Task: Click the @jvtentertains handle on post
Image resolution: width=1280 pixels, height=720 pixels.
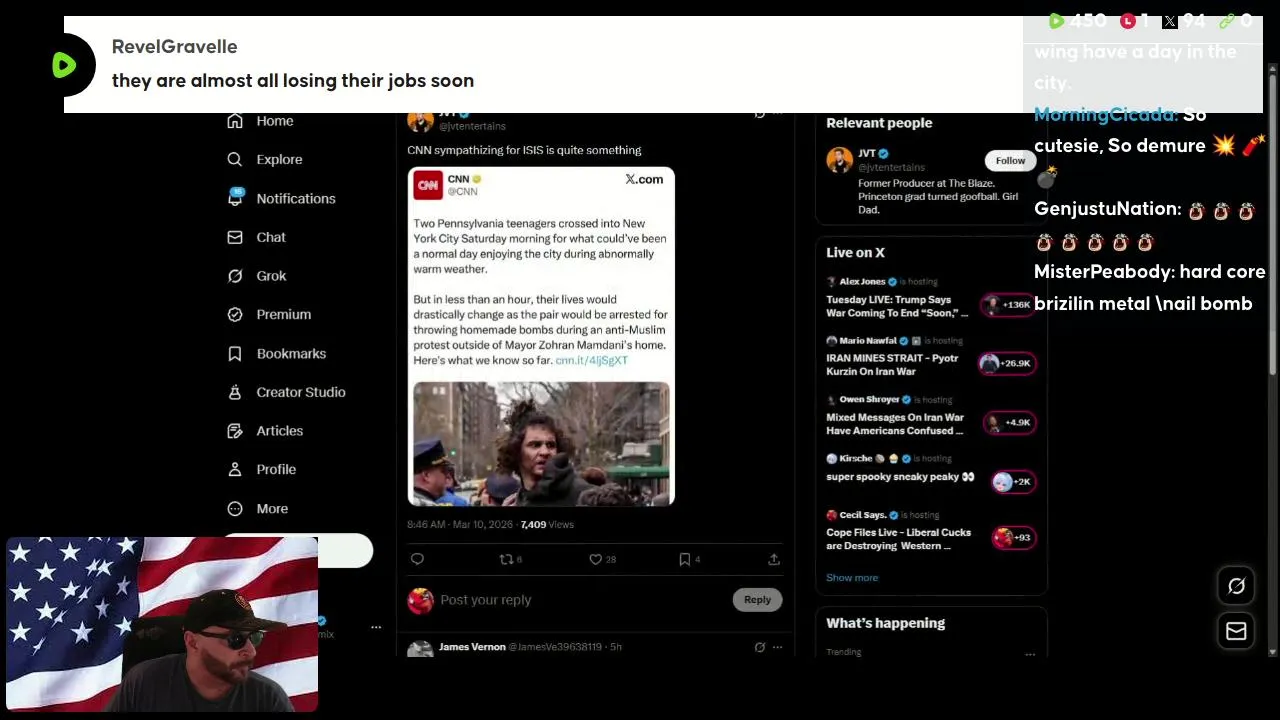Action: tap(472, 126)
